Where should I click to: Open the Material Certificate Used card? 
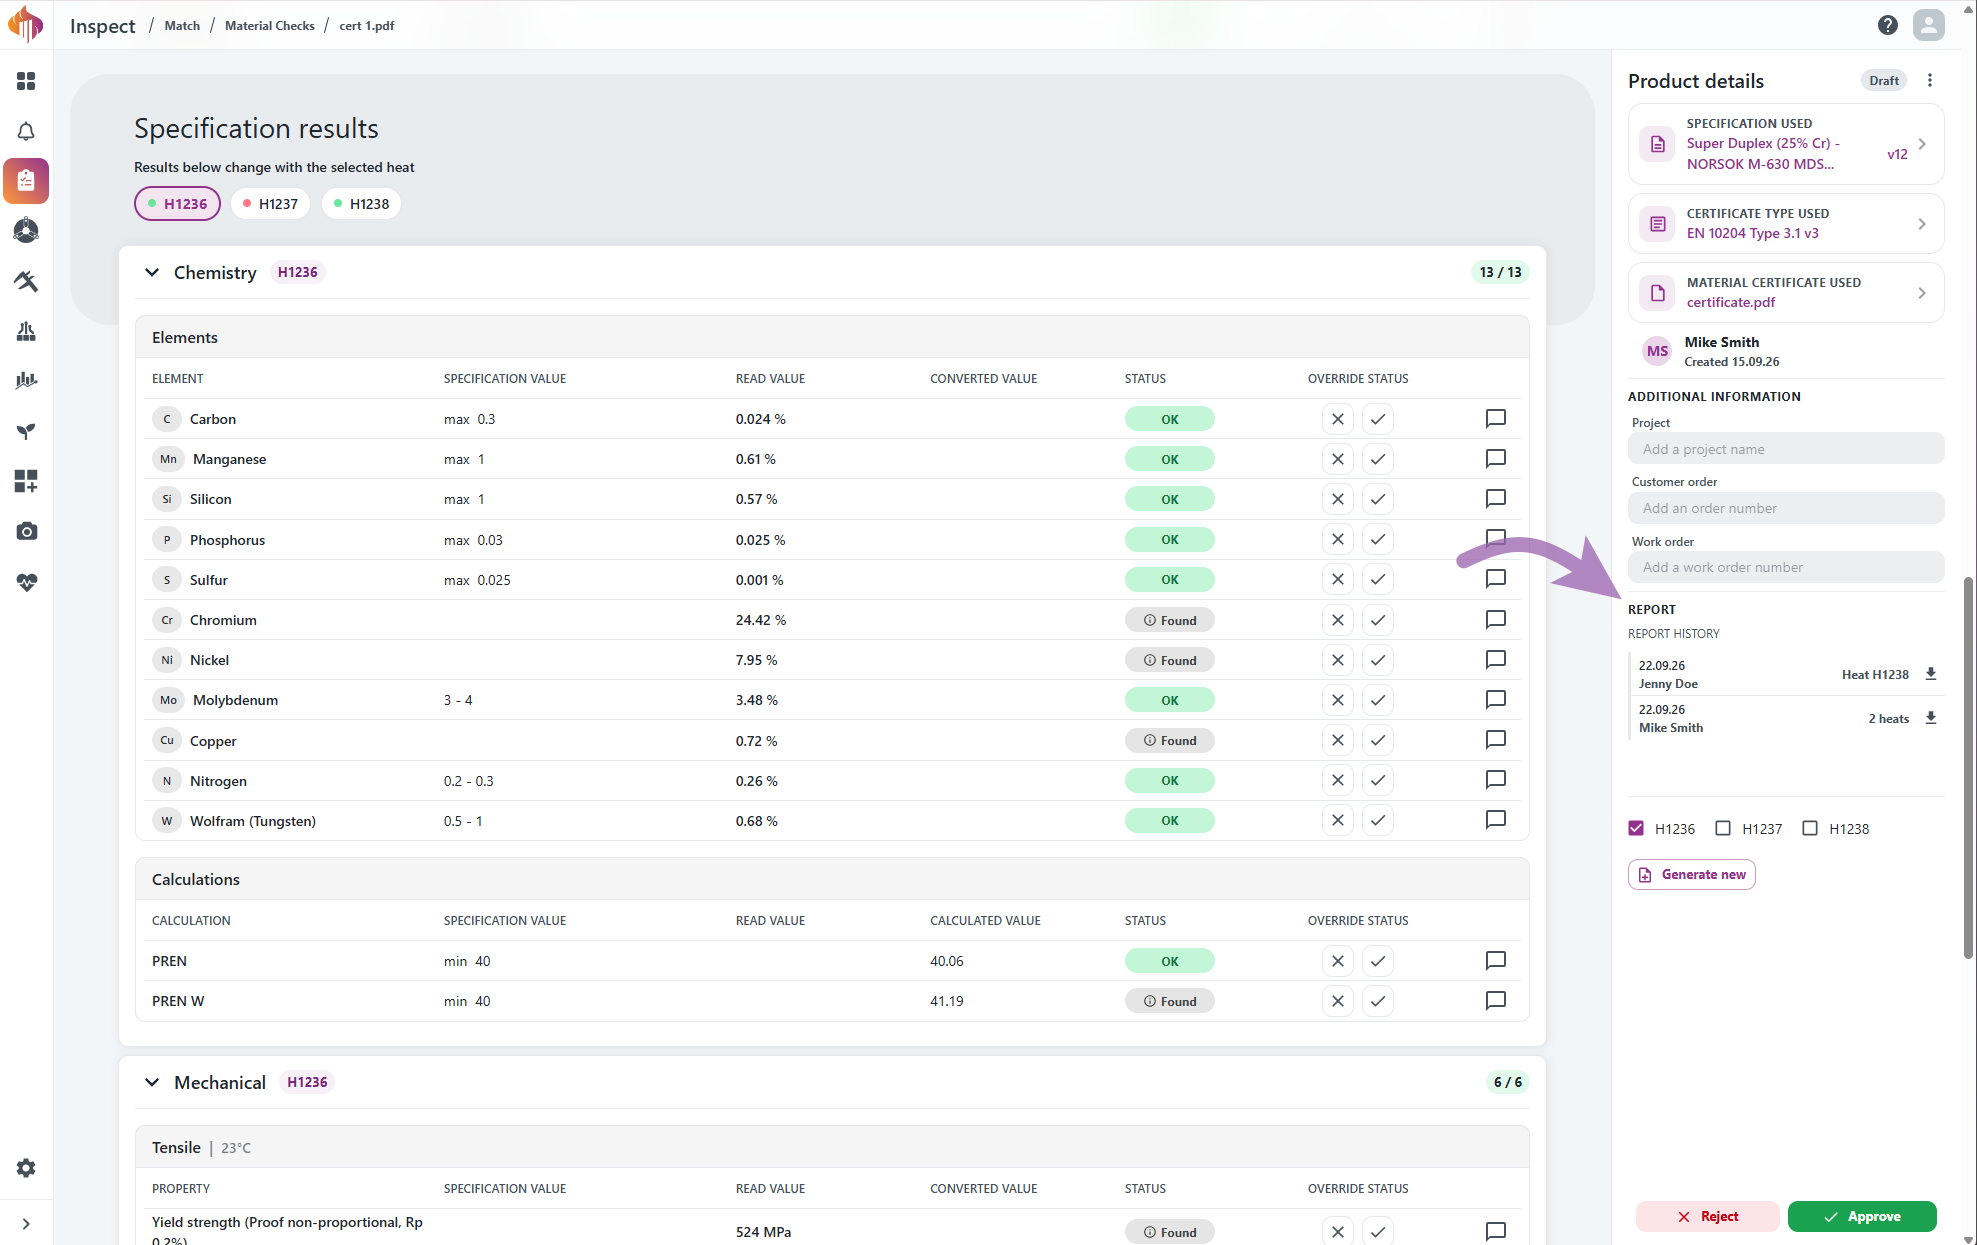point(1786,292)
